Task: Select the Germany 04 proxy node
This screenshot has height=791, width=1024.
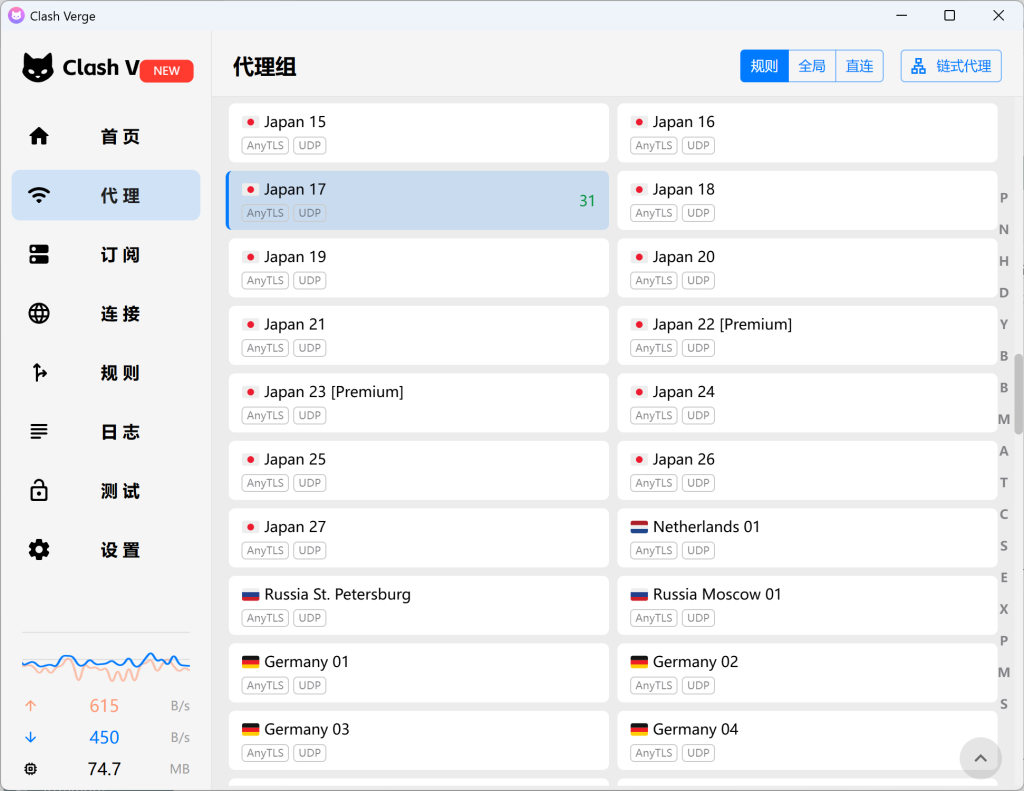Action: pos(807,740)
